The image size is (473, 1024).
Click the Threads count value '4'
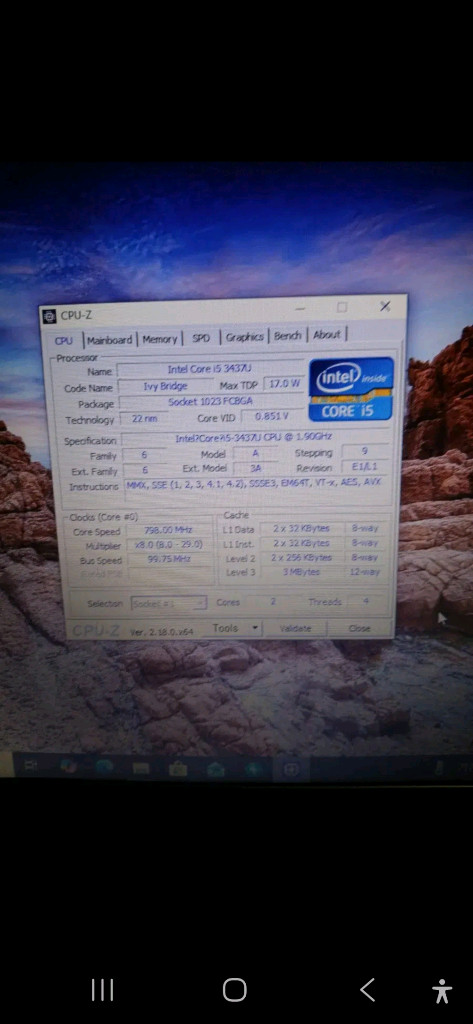tap(365, 601)
